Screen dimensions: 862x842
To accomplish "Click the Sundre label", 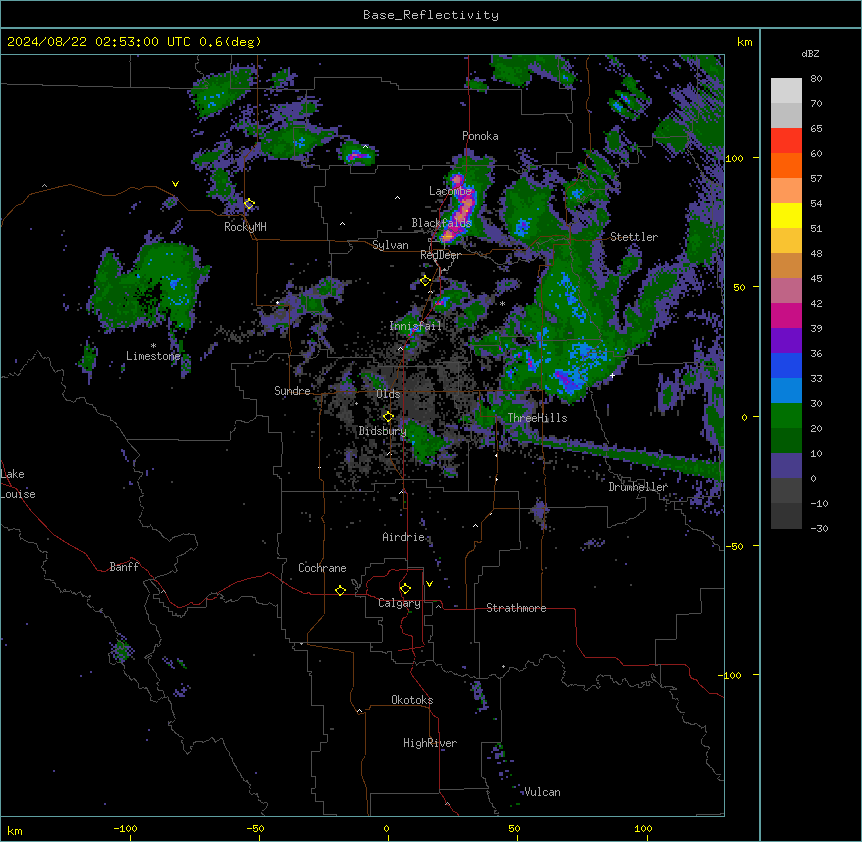I will pyautogui.click(x=292, y=391).
